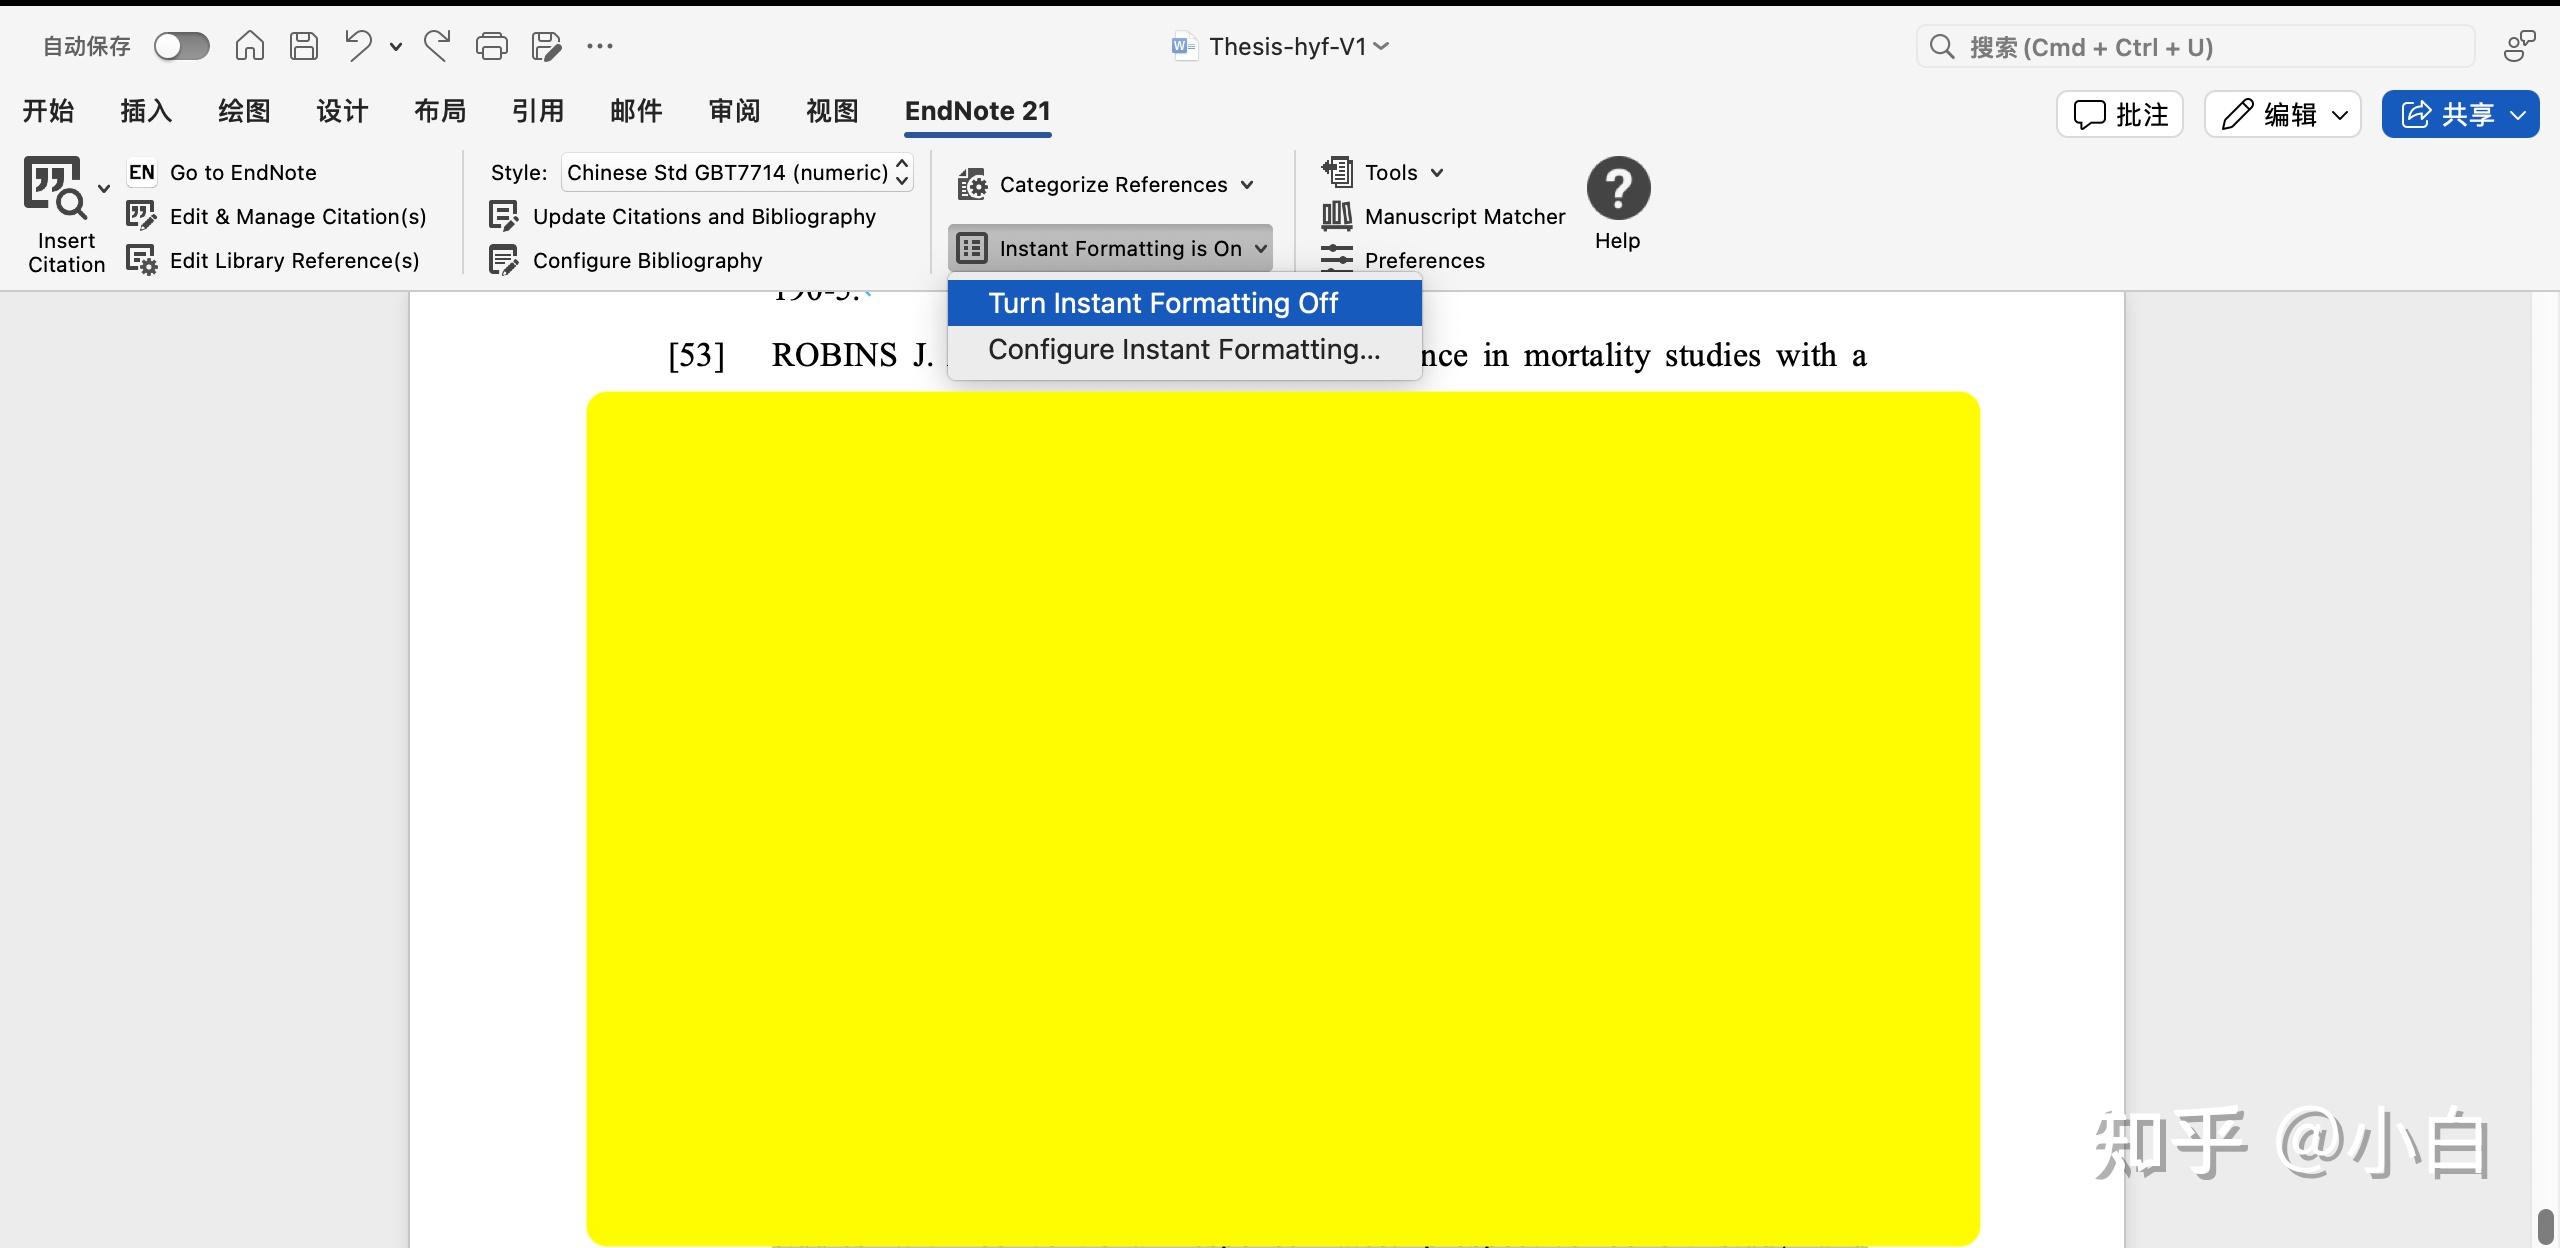
Task: Open Edit & Manage Citation(s)
Action: pyautogui.click(x=297, y=216)
